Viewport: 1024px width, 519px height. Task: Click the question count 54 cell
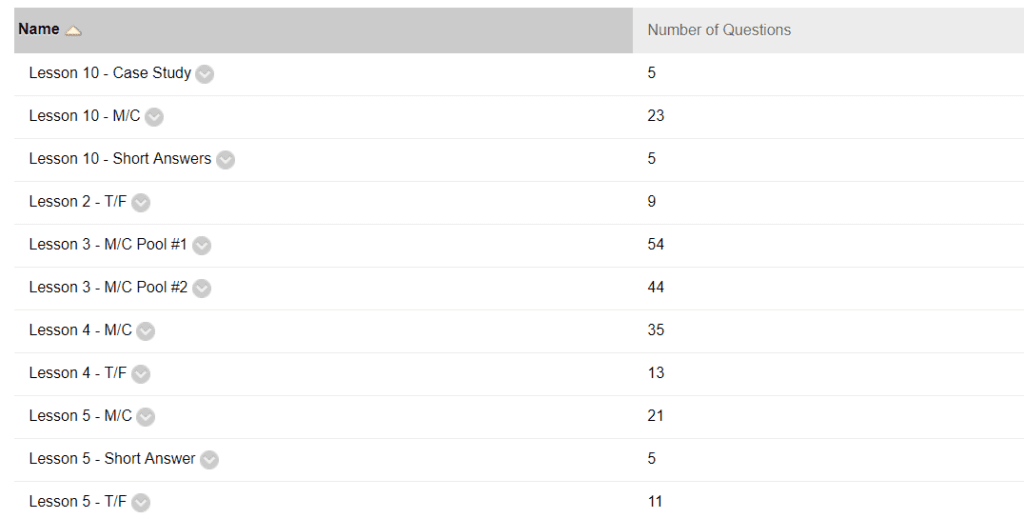(656, 245)
